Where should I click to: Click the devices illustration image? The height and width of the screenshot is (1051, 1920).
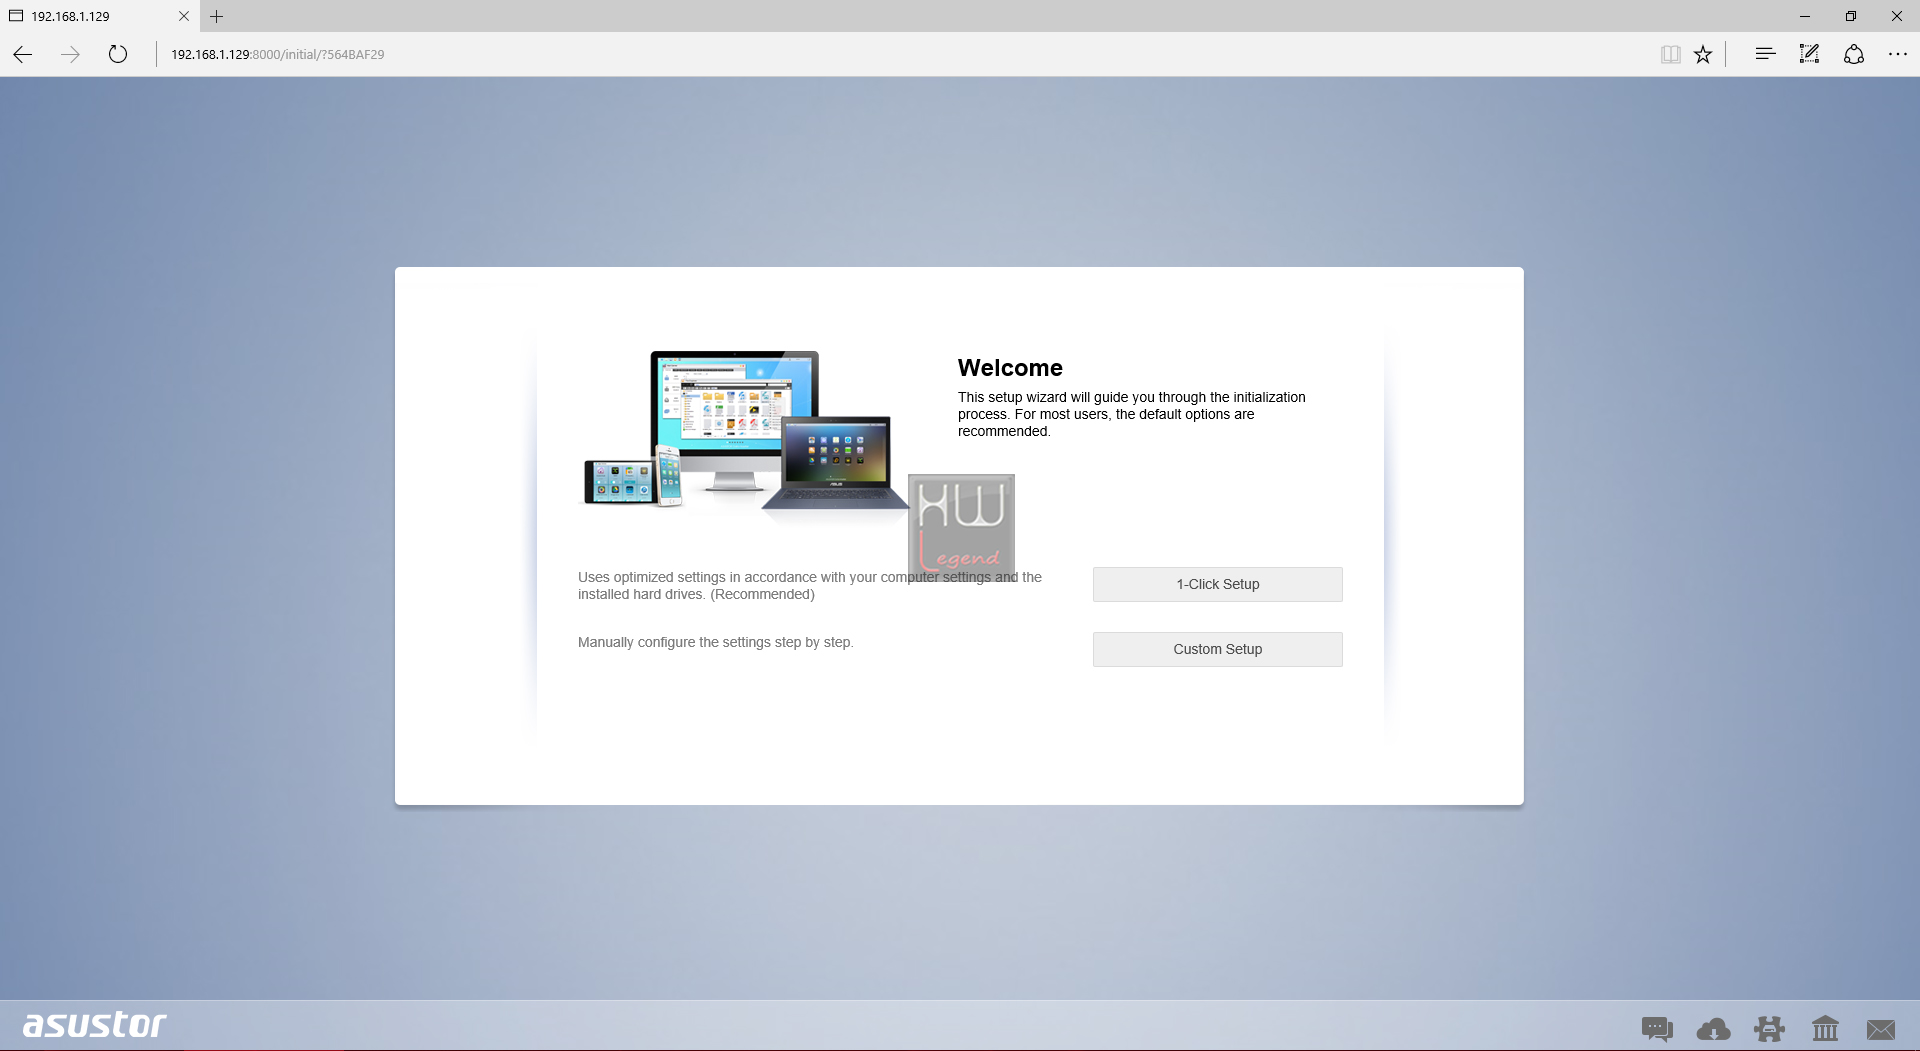click(x=746, y=435)
